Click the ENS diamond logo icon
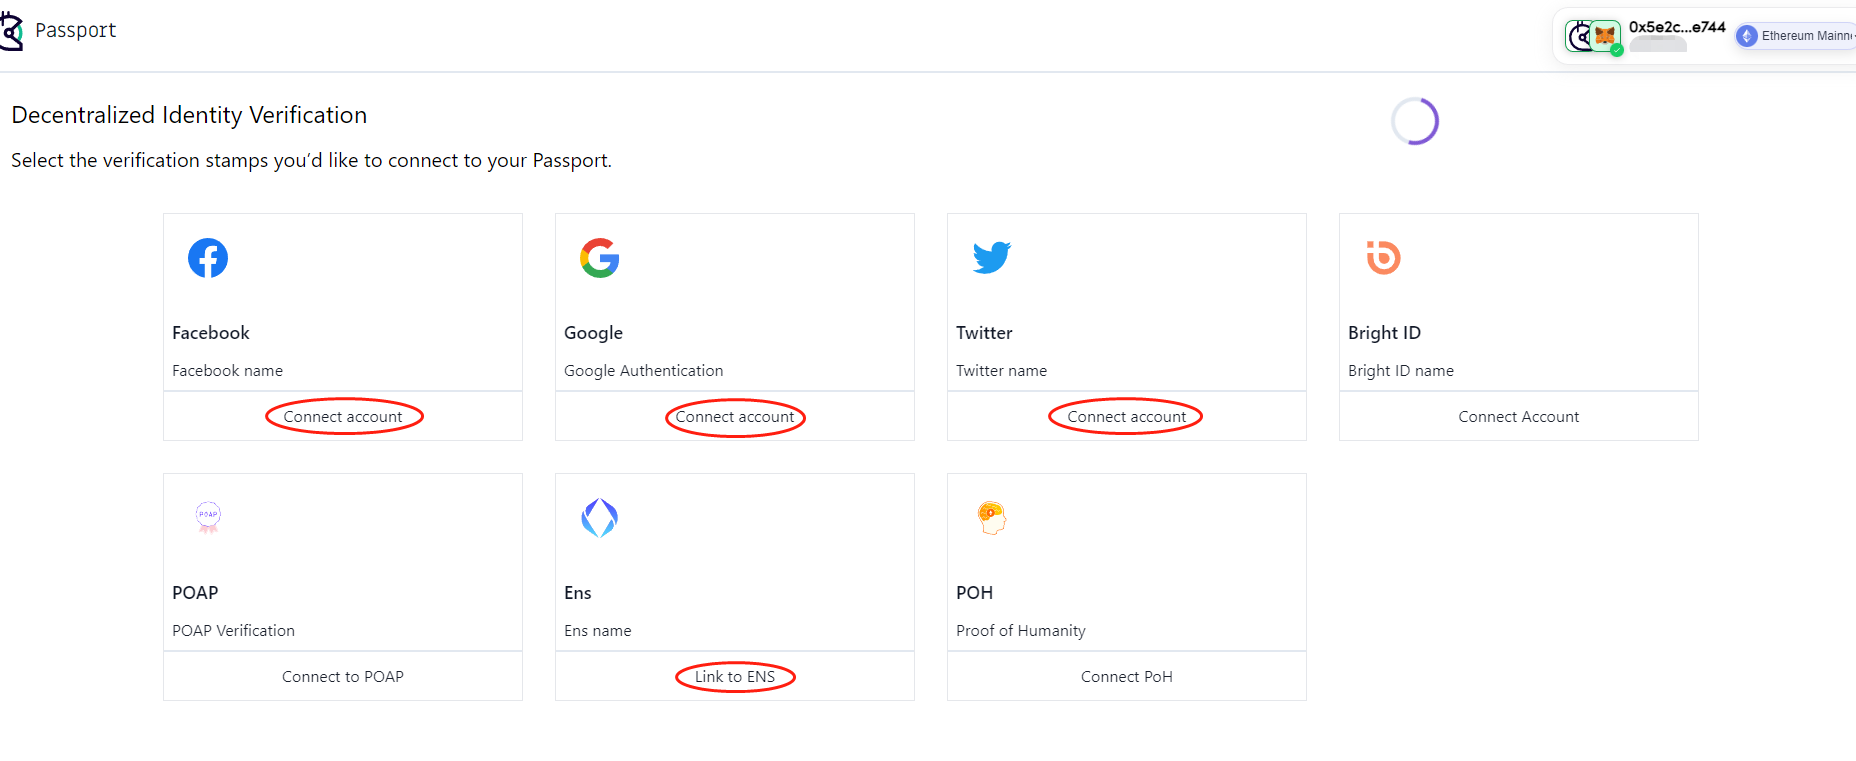1856x761 pixels. click(600, 518)
